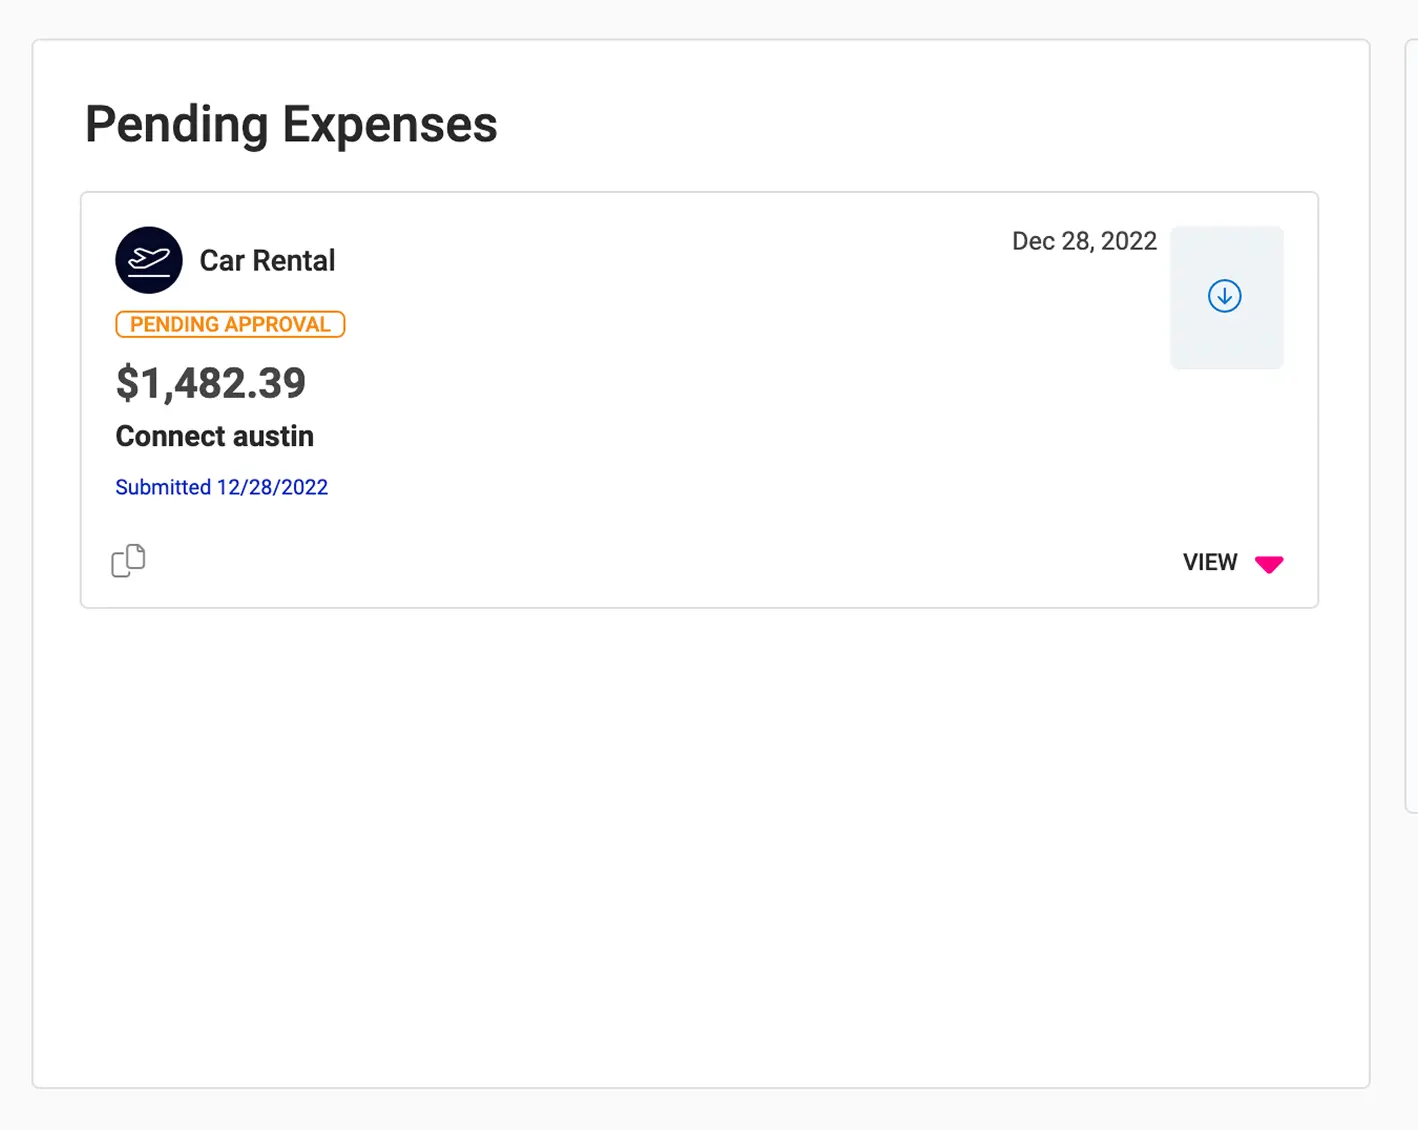Click the VIEW button on the Car Rental expense

pyautogui.click(x=1209, y=562)
